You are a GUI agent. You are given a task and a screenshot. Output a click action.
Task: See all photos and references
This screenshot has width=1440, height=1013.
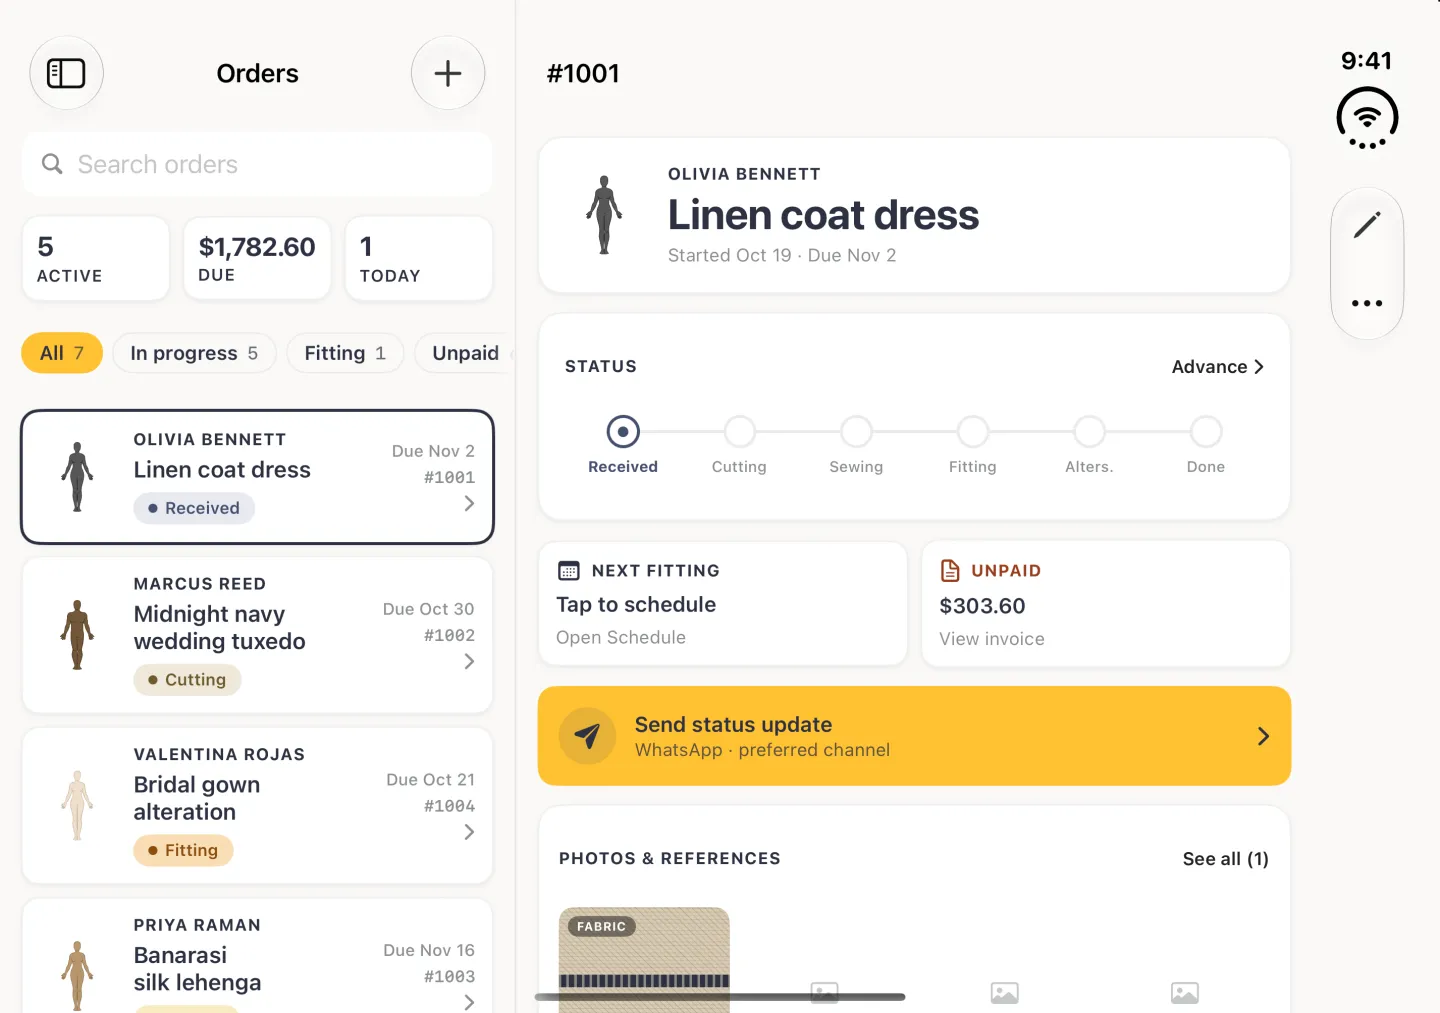tap(1226, 859)
